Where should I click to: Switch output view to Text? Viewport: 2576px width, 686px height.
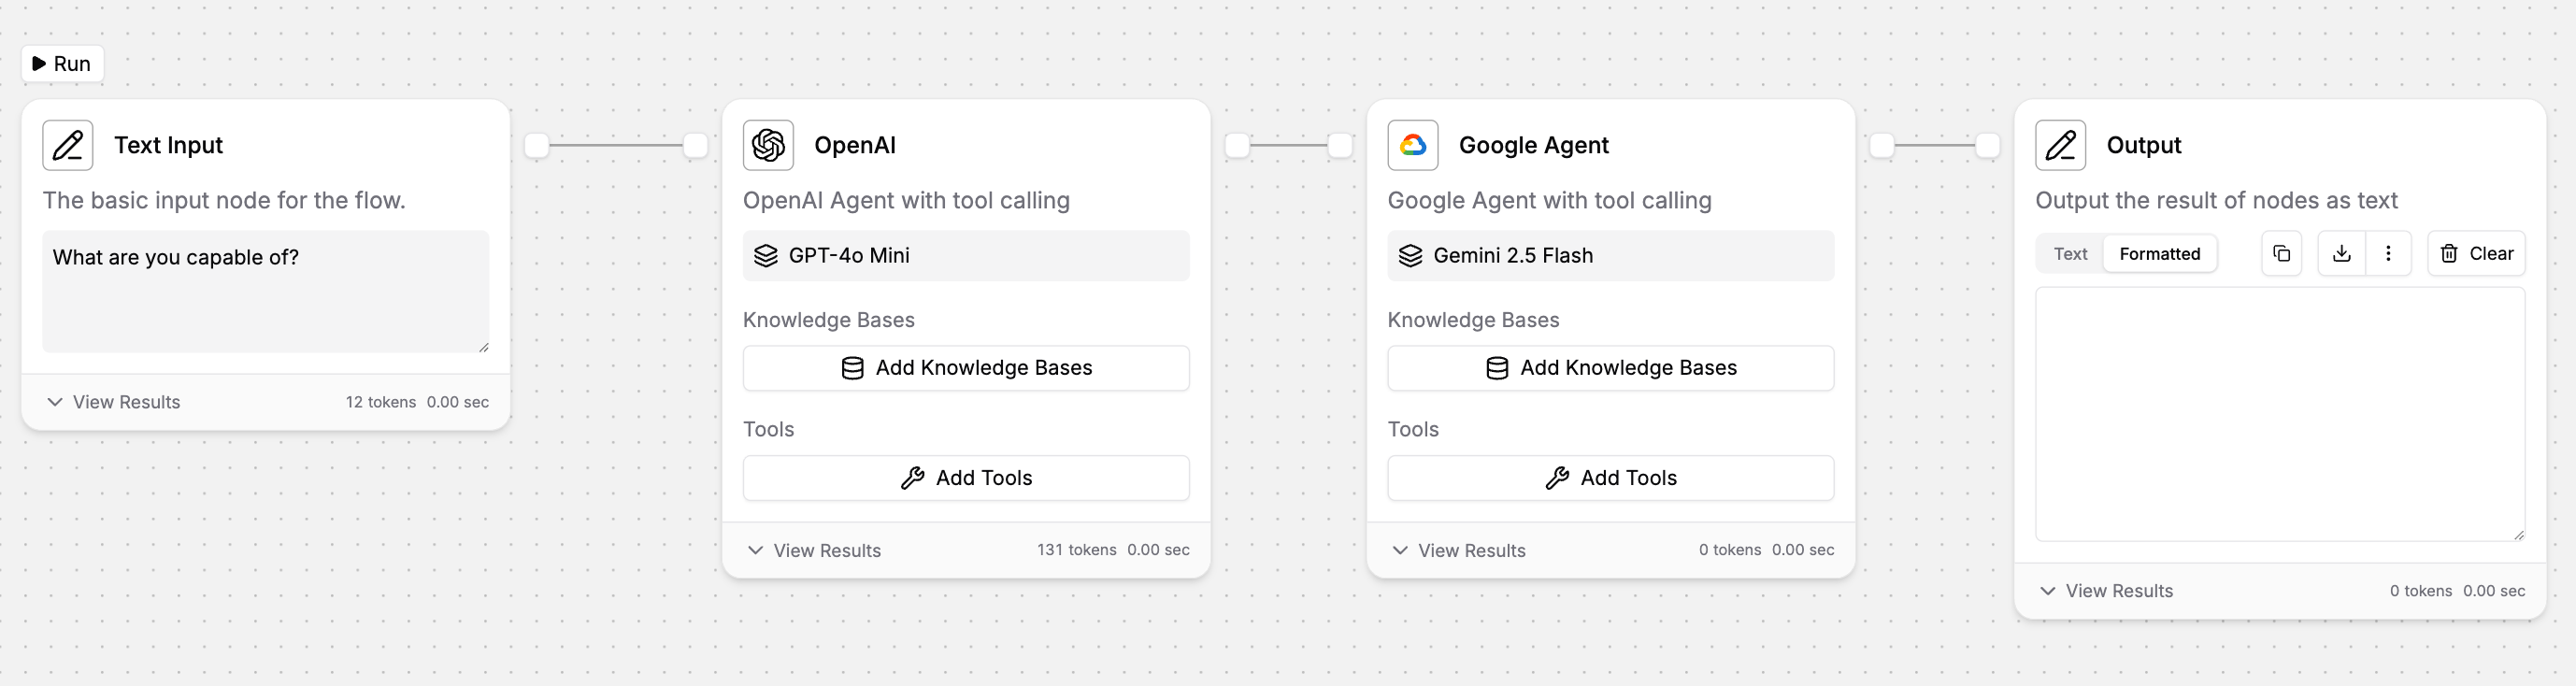(2070, 254)
